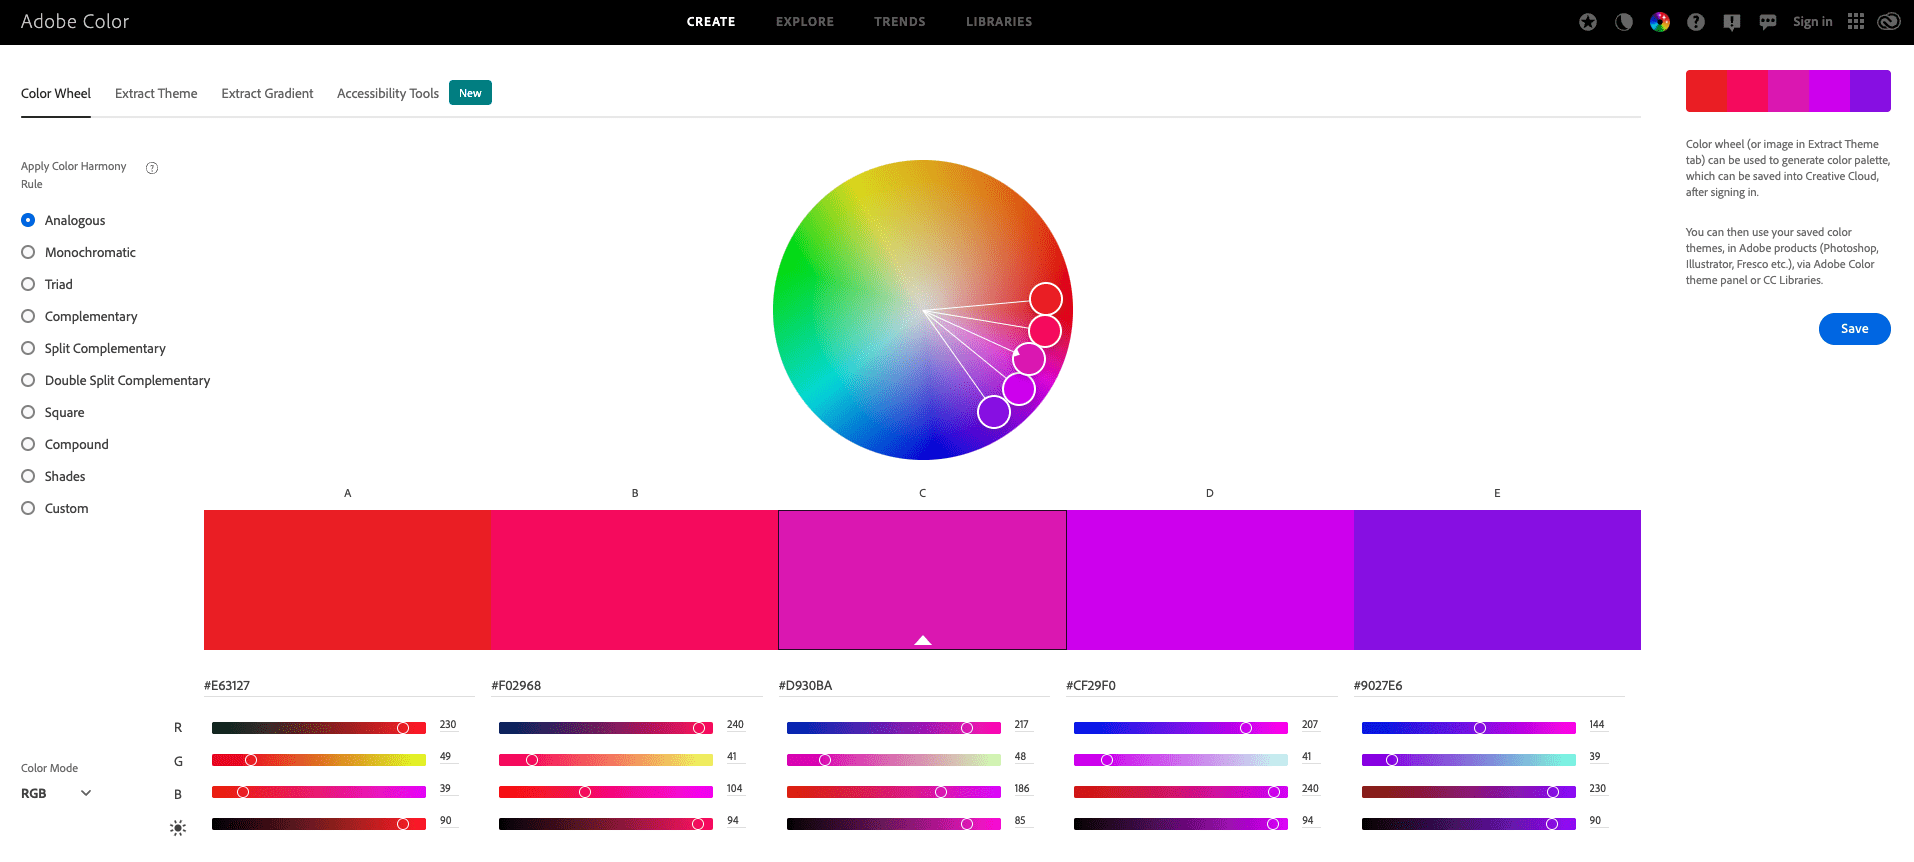Click the rainbow color wheel icon in header
1914x862 pixels.
pos(1660,22)
